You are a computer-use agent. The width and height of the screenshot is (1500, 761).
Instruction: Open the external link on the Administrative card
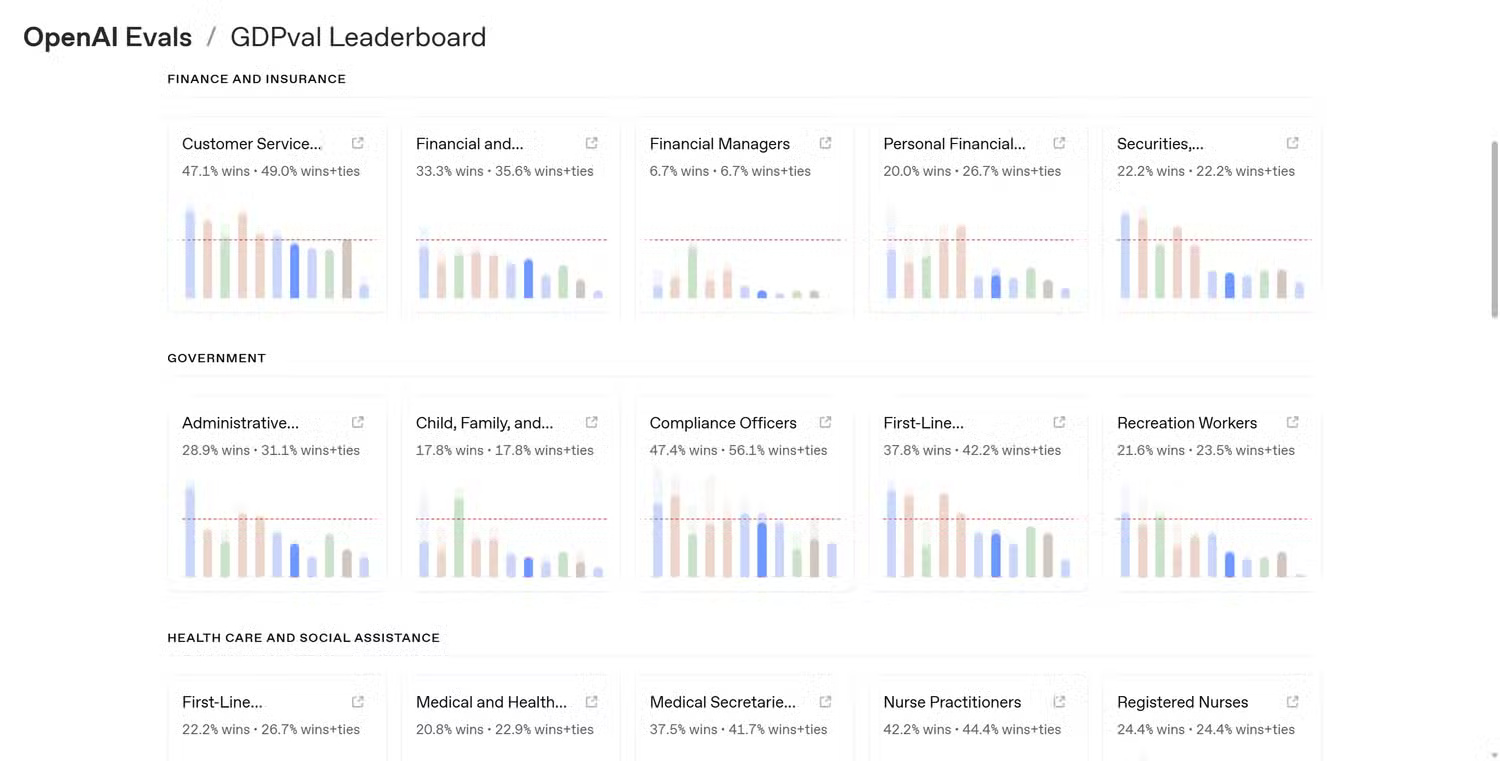(357, 421)
